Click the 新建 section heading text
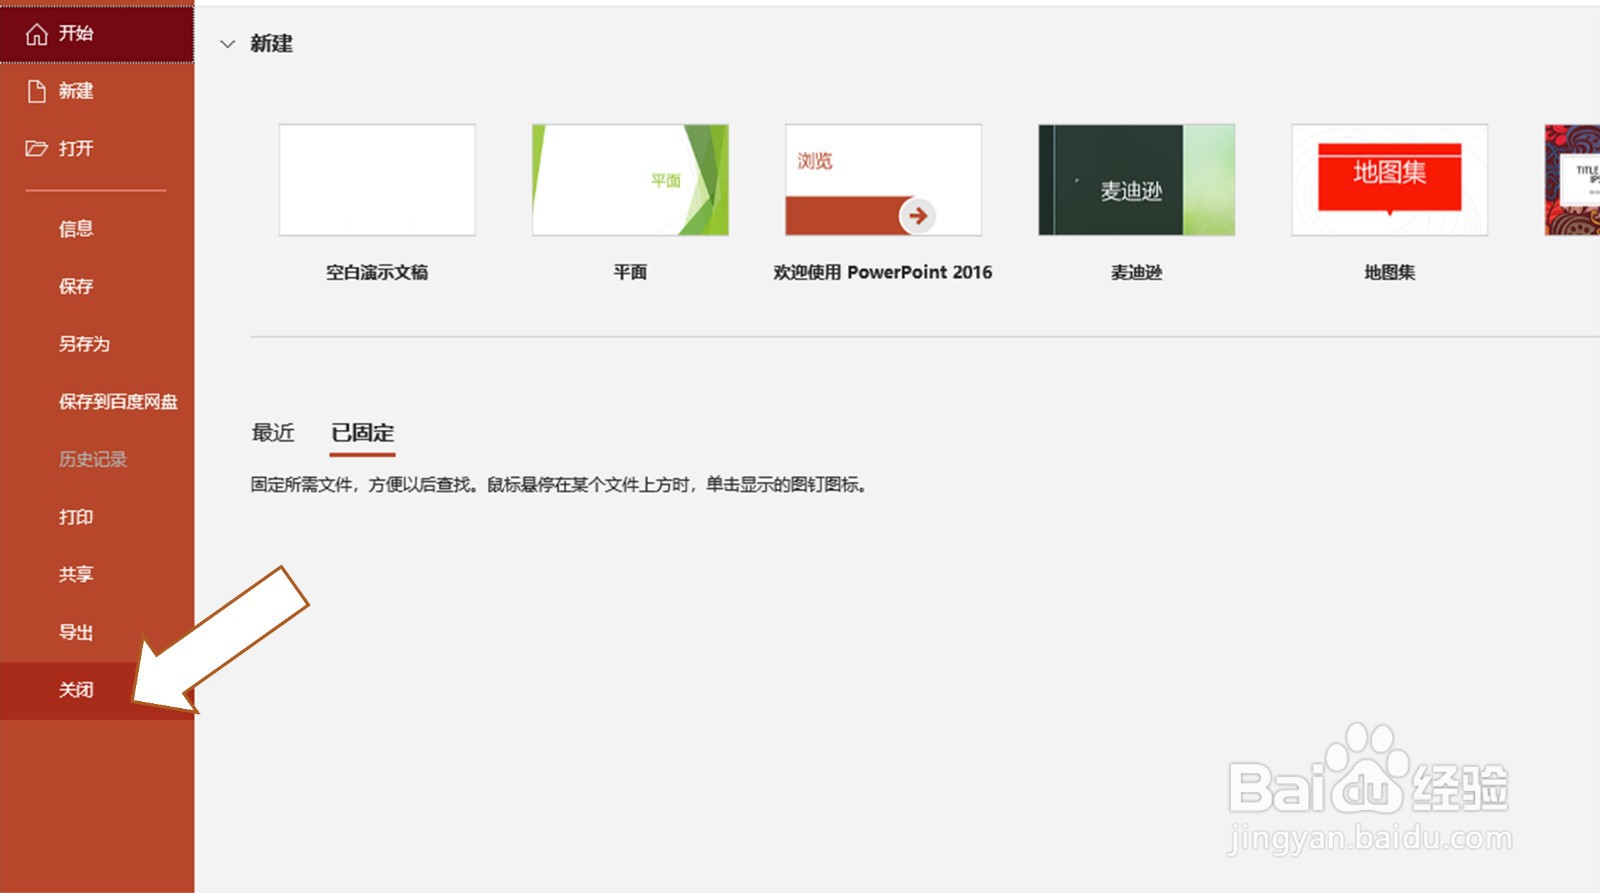The image size is (1600, 893). pyautogui.click(x=271, y=44)
